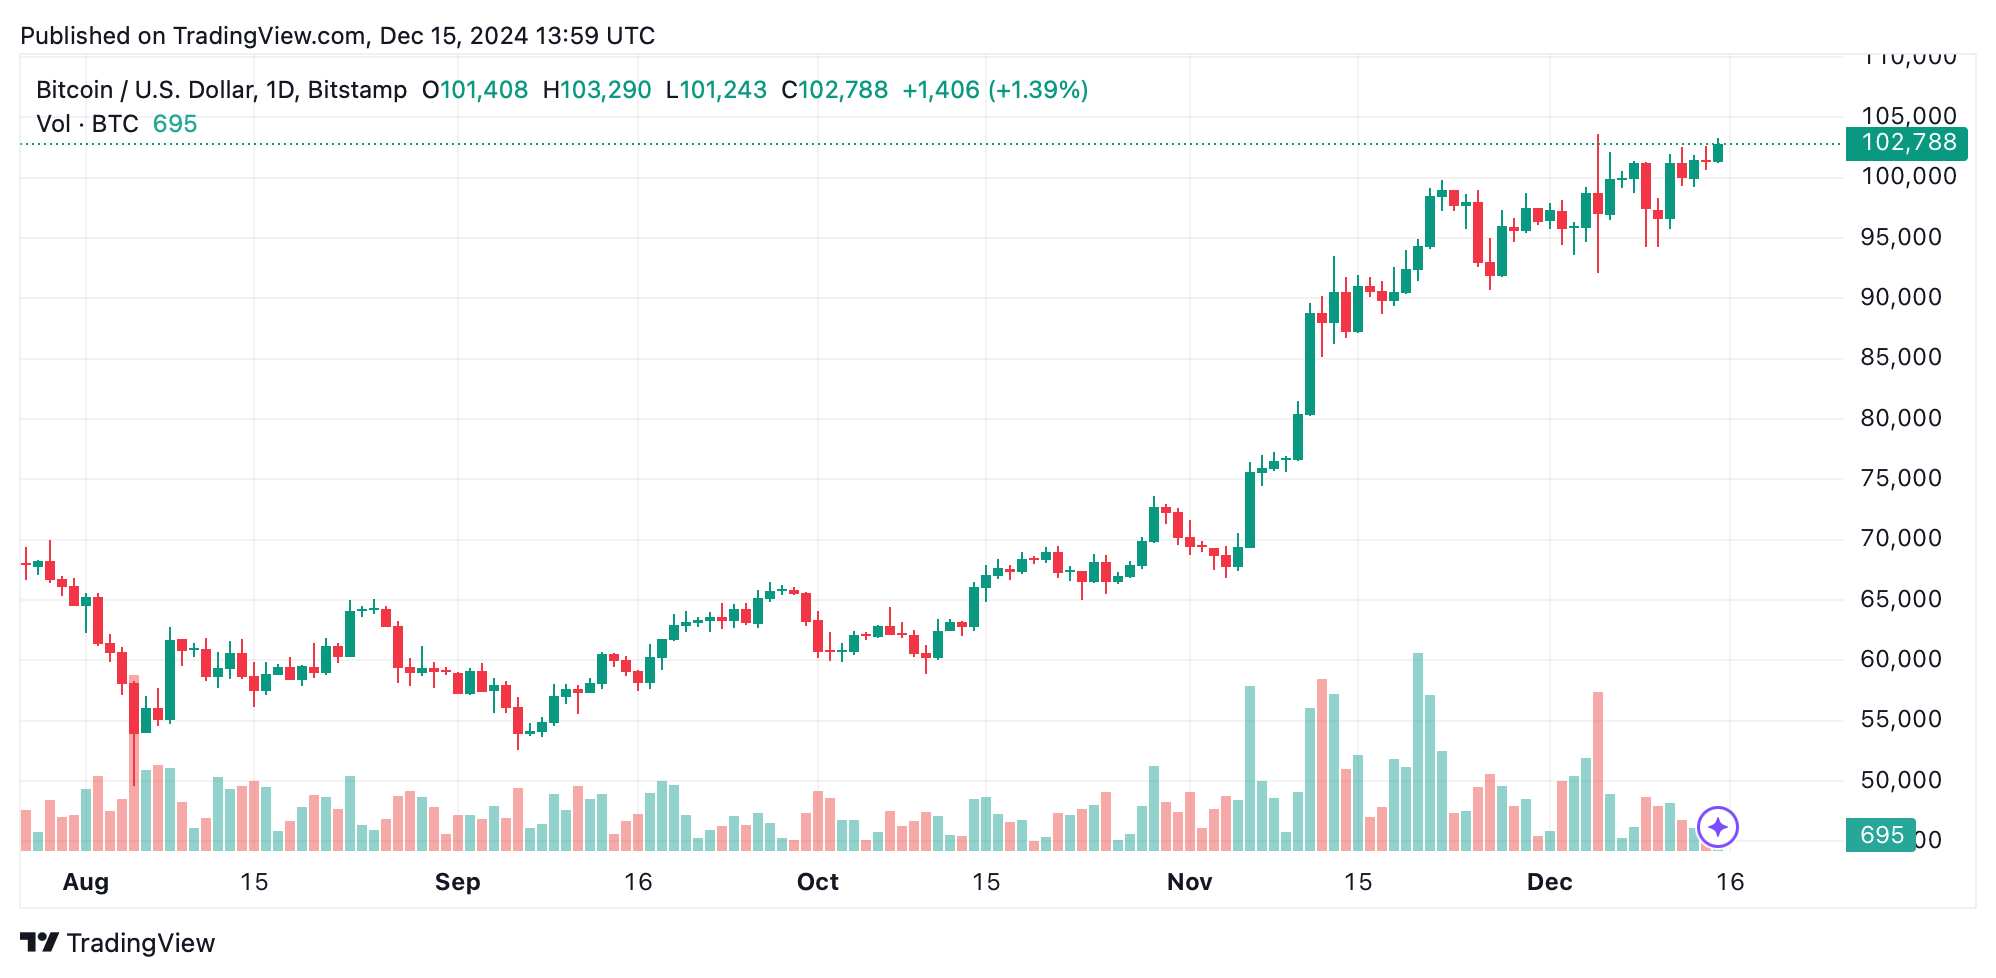Click the Vol · BTC indicator label

[87, 124]
